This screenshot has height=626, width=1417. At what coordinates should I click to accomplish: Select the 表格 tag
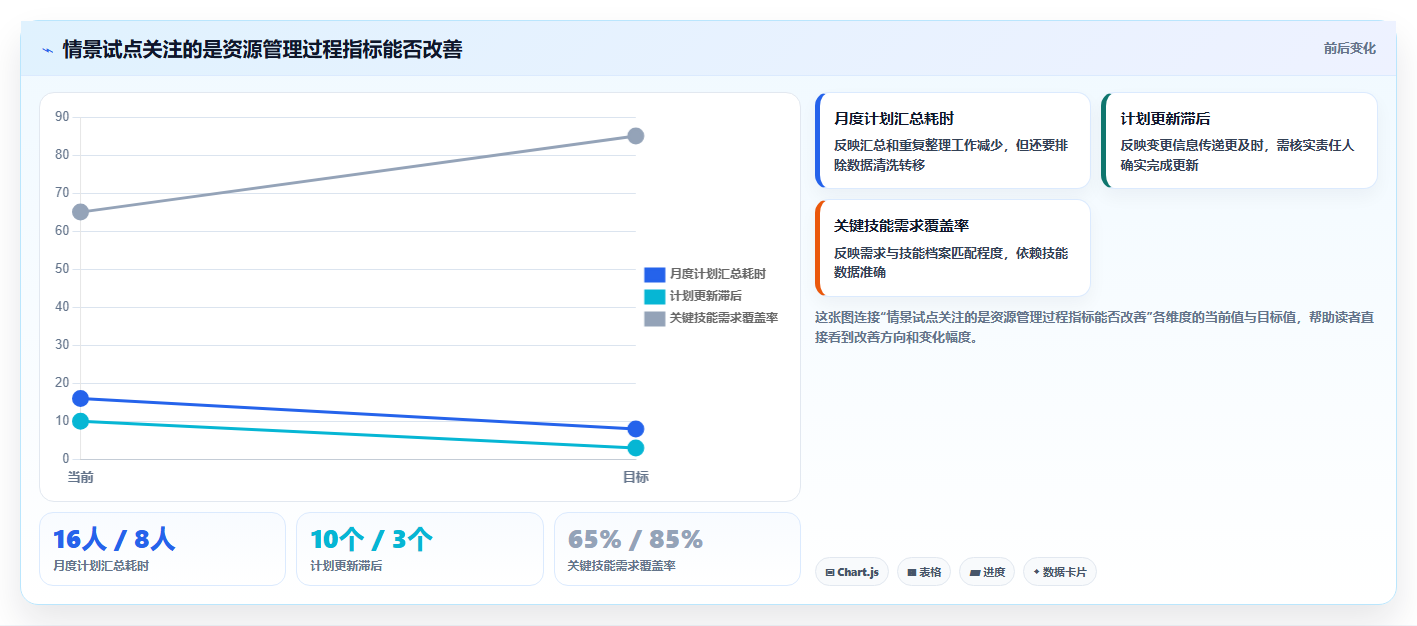tap(924, 572)
